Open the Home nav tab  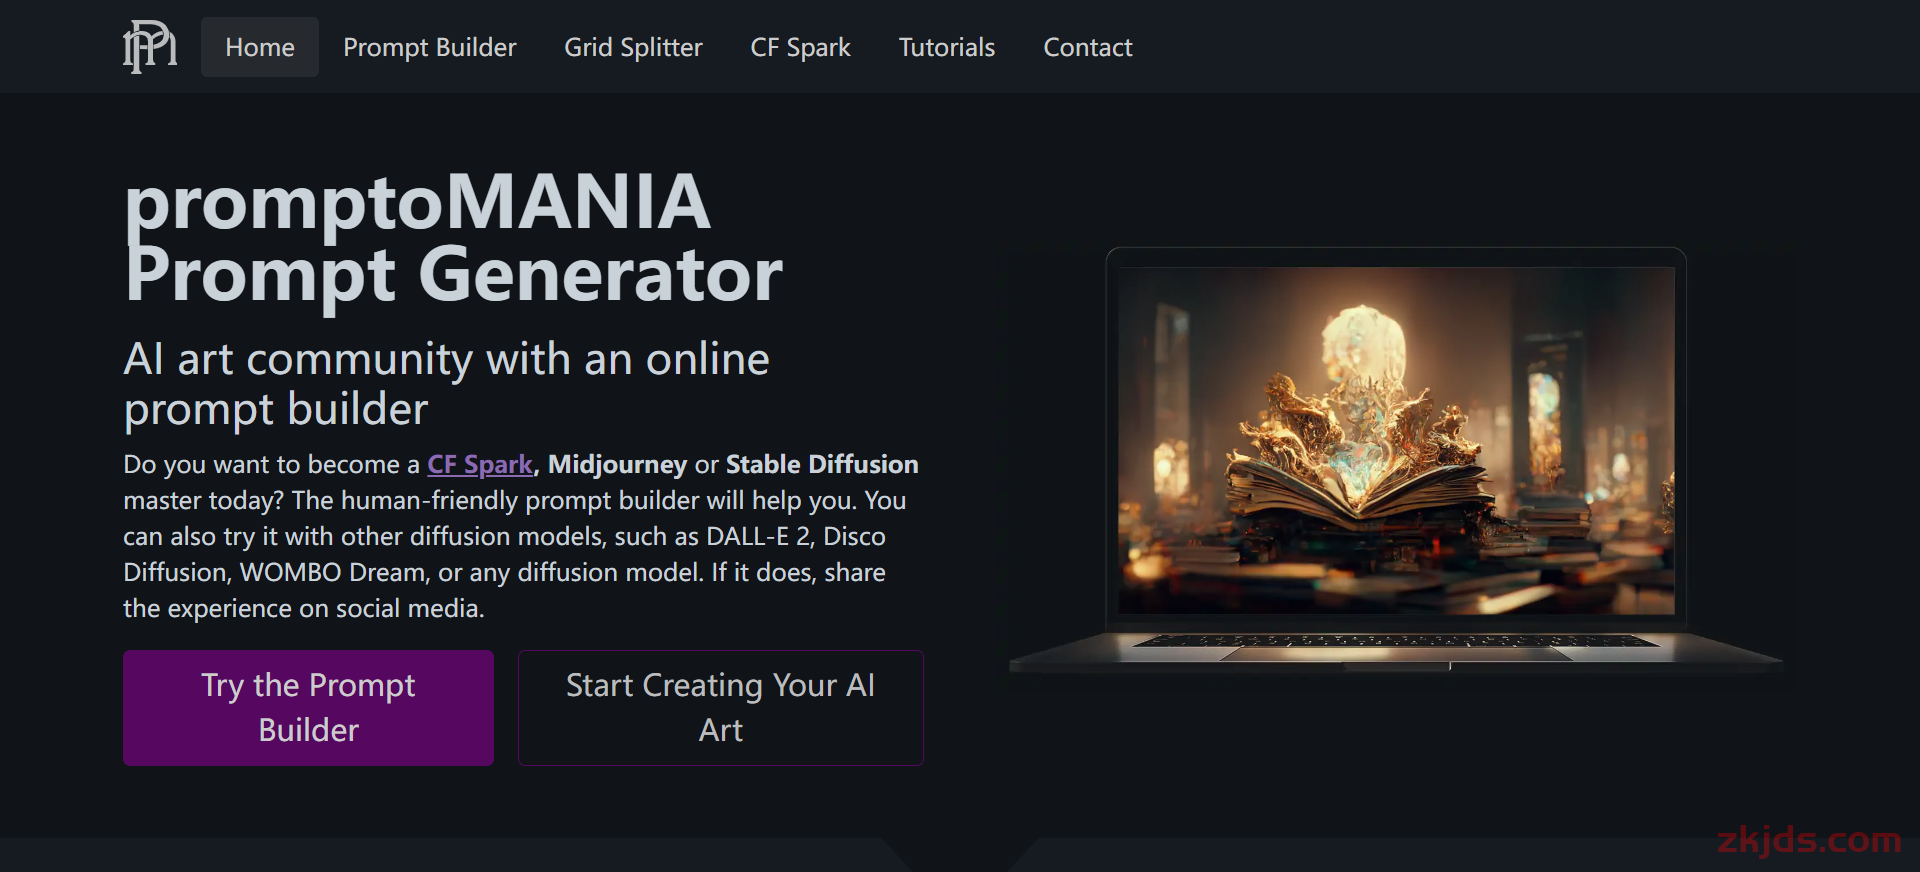[x=260, y=47]
